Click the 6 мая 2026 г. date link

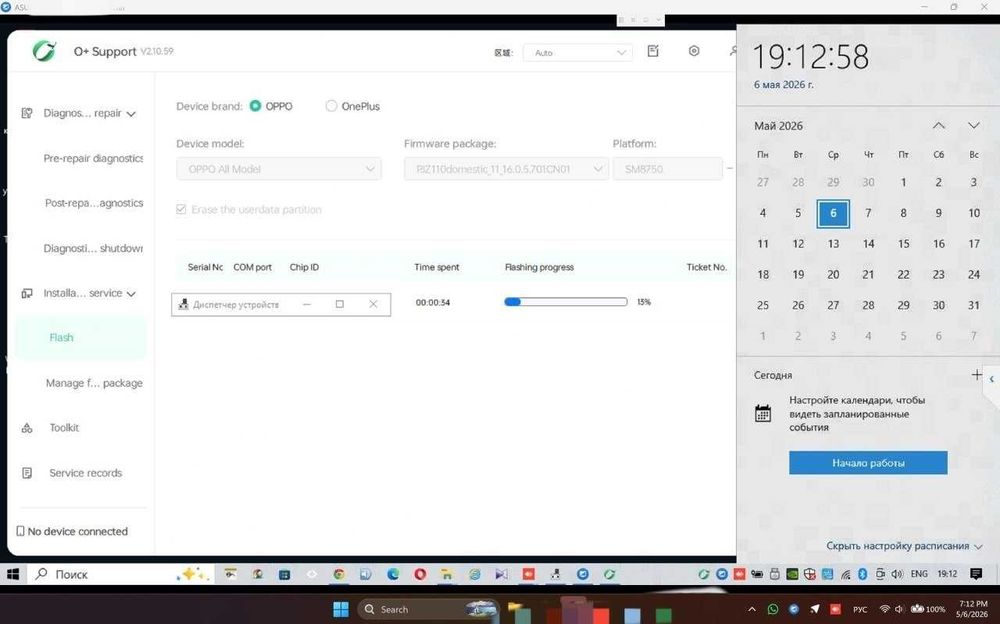pyautogui.click(x=784, y=84)
